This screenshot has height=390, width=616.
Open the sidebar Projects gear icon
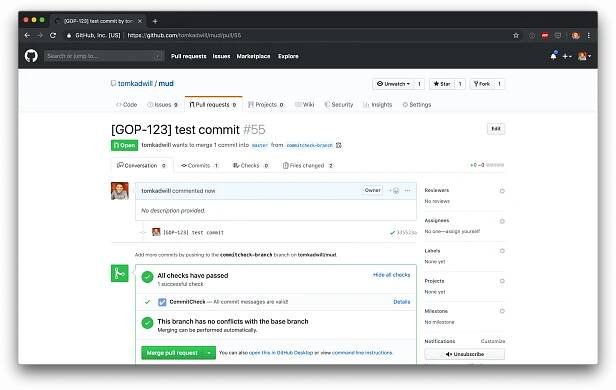click(502, 281)
